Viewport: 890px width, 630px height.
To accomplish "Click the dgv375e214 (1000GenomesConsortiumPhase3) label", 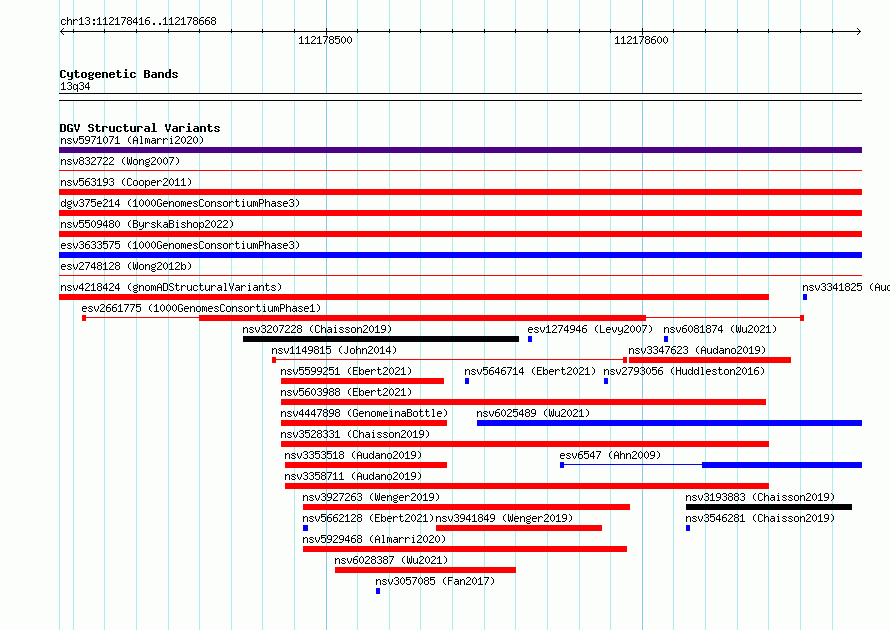I will (x=180, y=203).
